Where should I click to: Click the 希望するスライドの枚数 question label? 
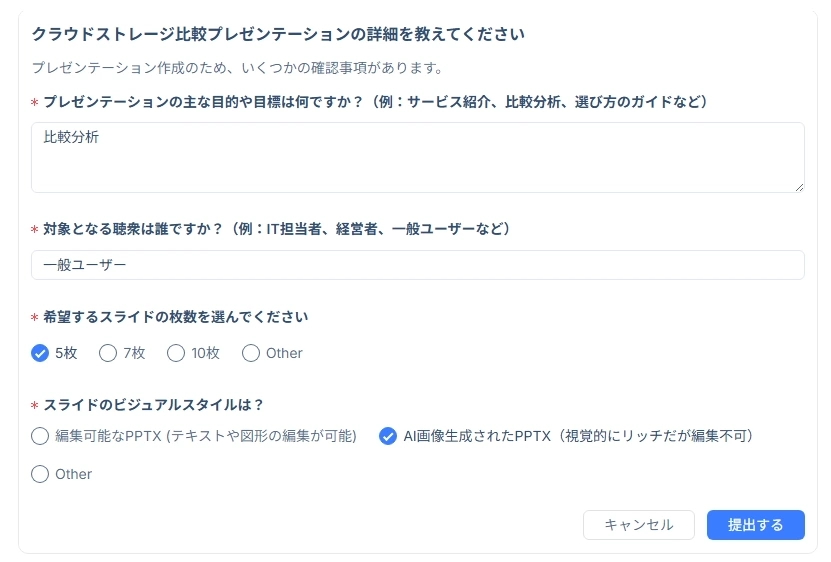point(175,317)
